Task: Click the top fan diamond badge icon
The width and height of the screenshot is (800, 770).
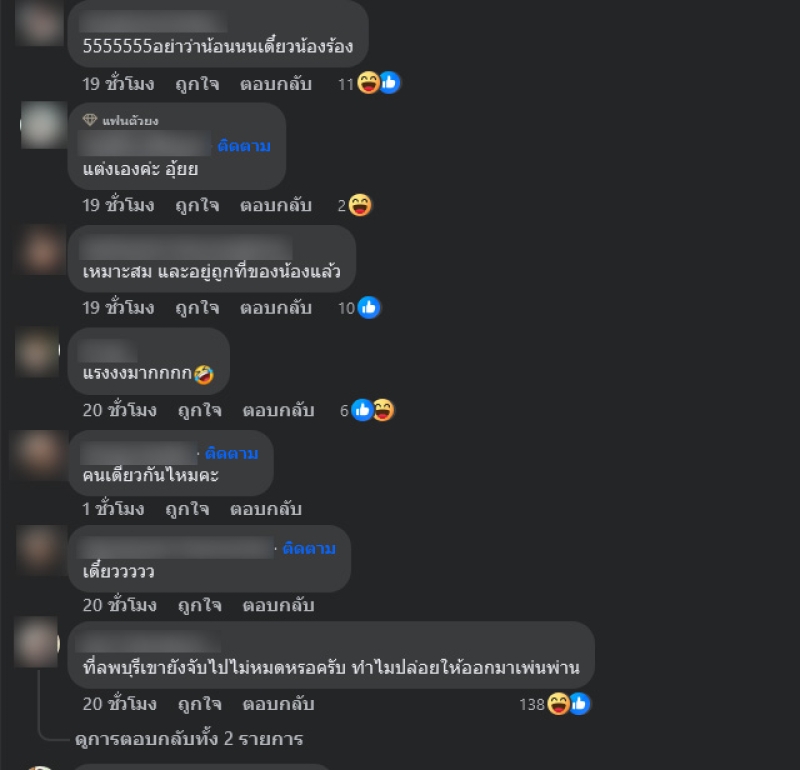Action: [90, 120]
